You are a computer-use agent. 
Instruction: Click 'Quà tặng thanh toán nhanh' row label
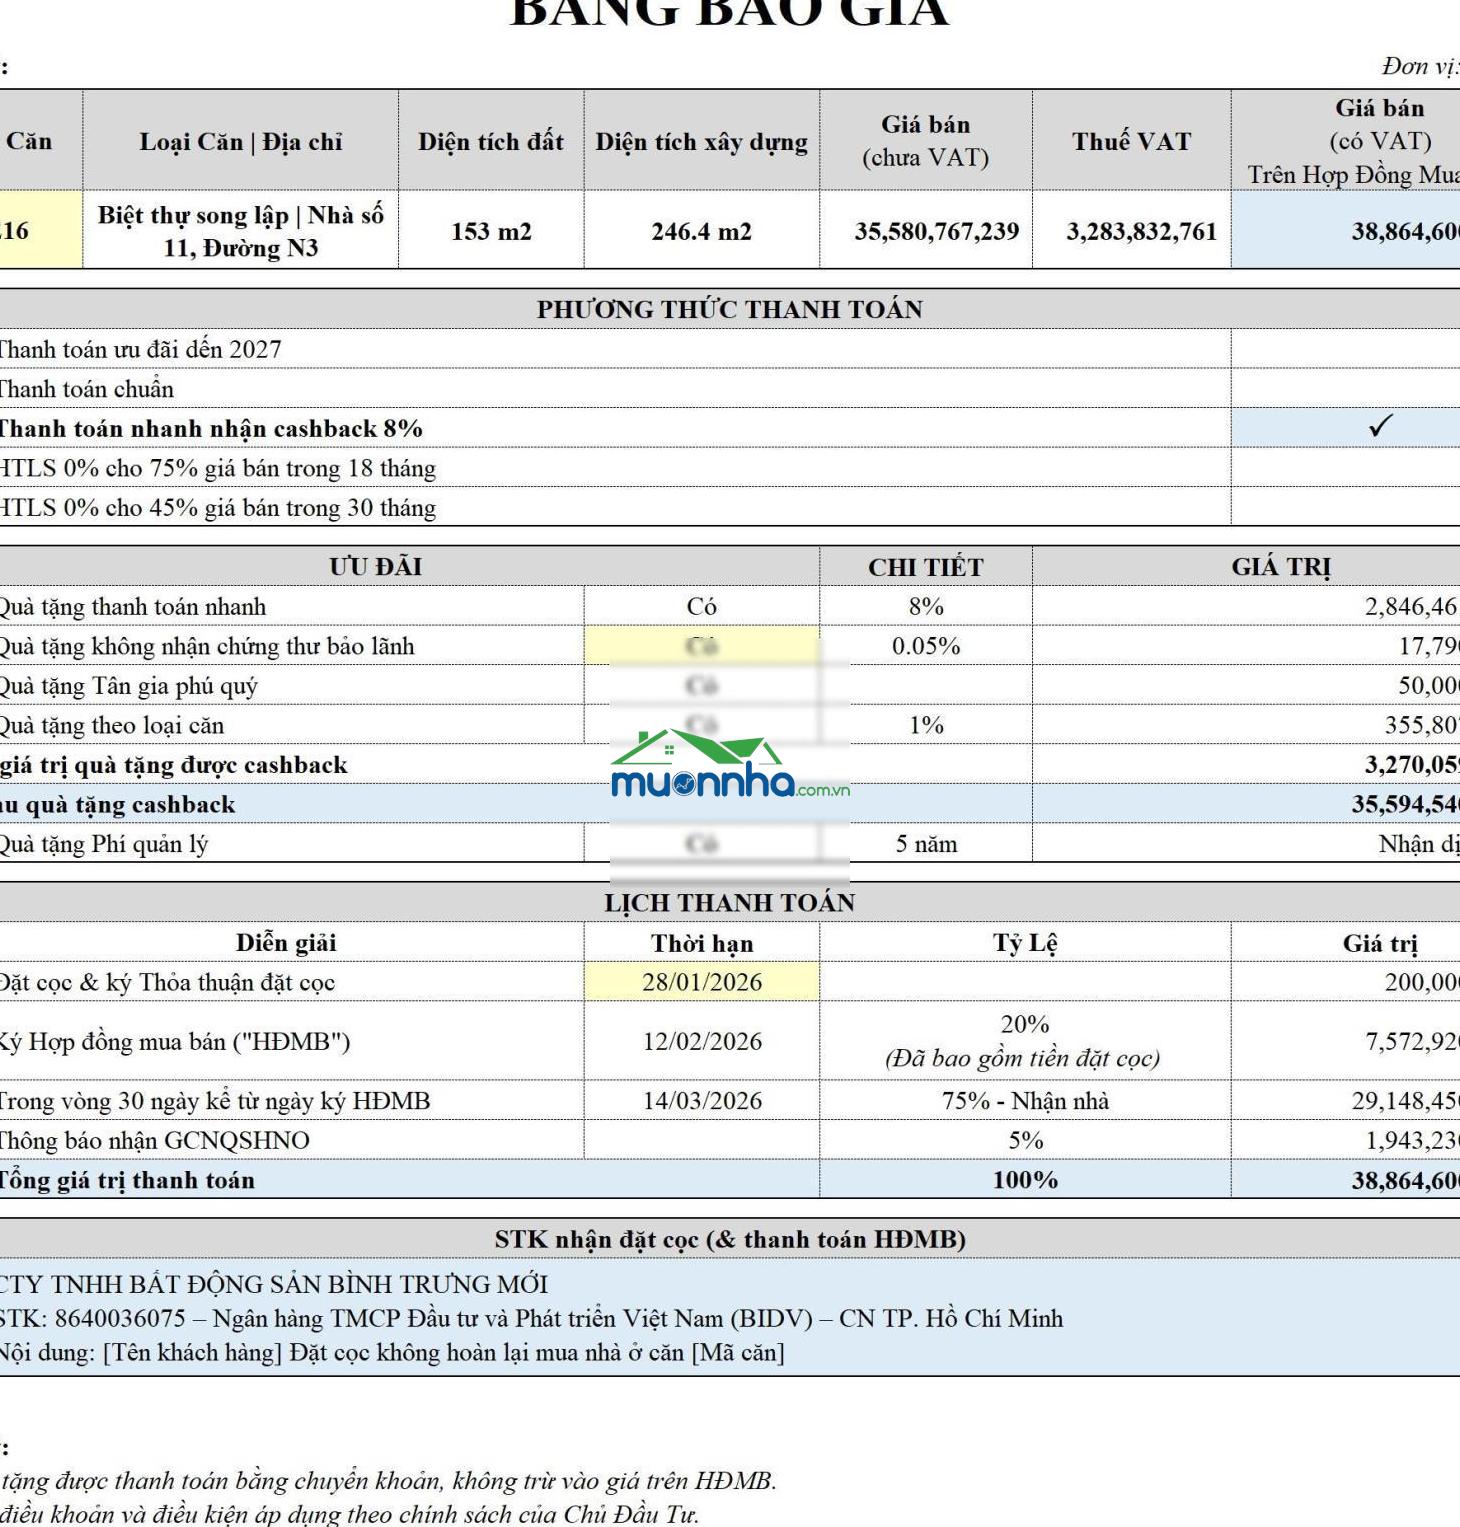133,607
